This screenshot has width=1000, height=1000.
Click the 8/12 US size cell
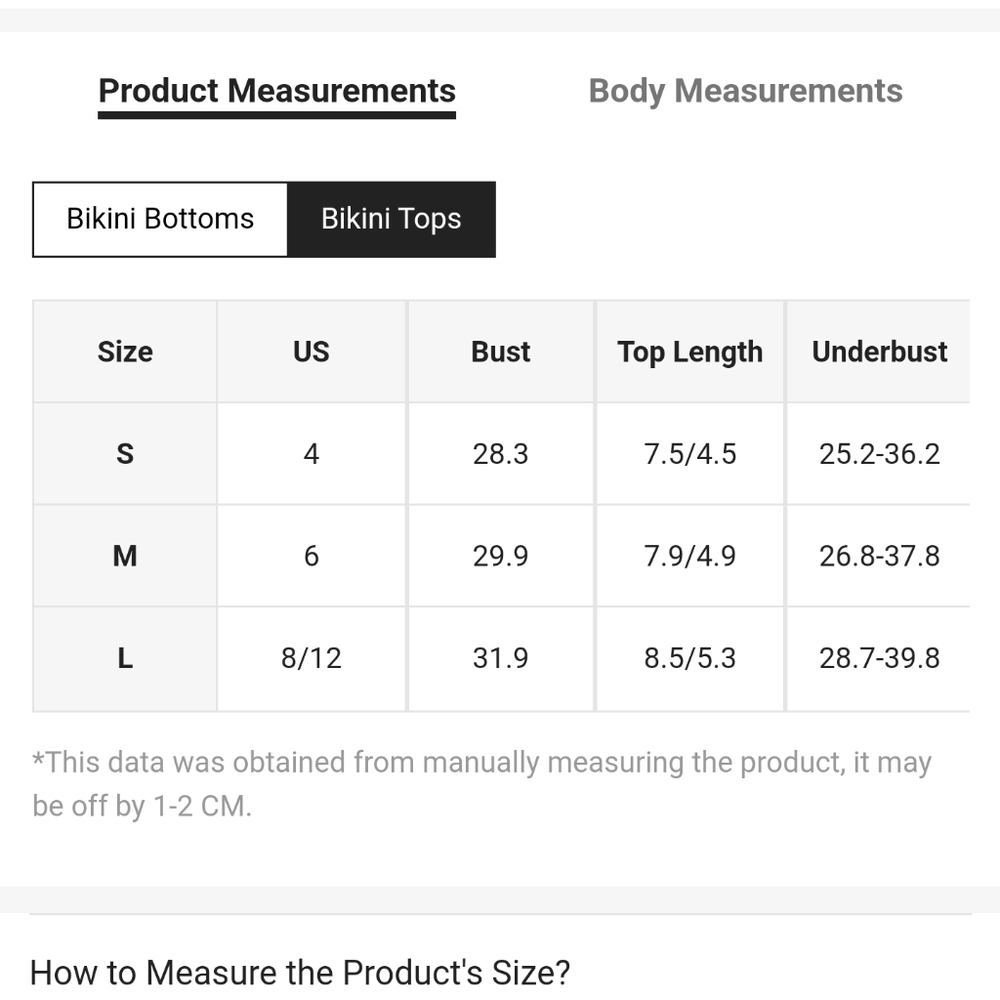(311, 658)
